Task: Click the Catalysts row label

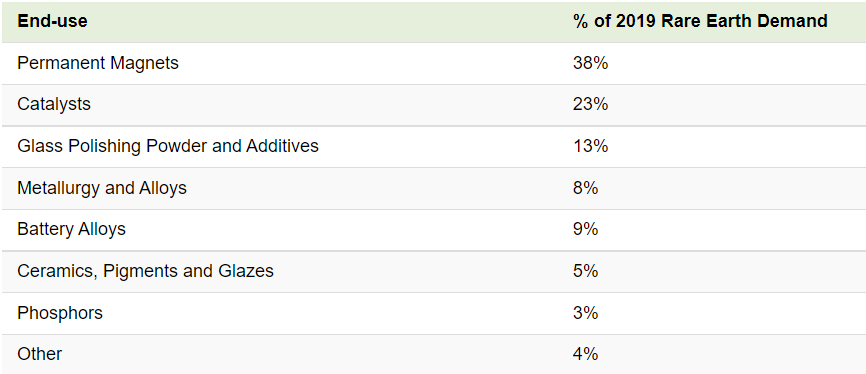Action: [x=54, y=104]
